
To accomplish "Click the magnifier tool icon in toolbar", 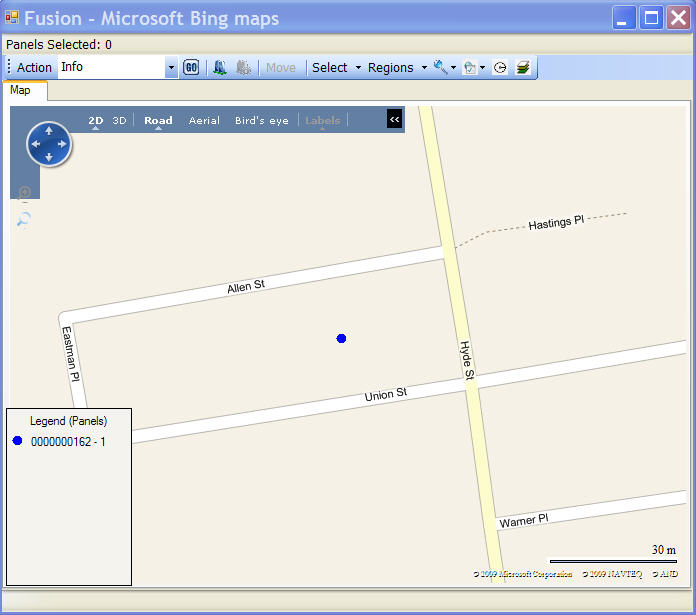I will (x=440, y=67).
